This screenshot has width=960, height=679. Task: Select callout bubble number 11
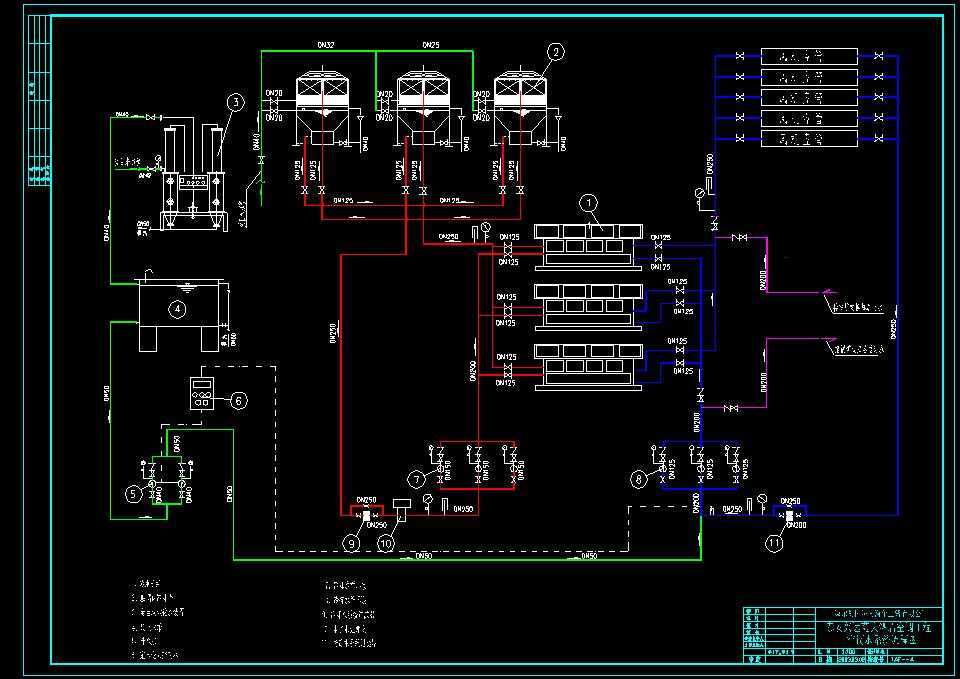[774, 542]
